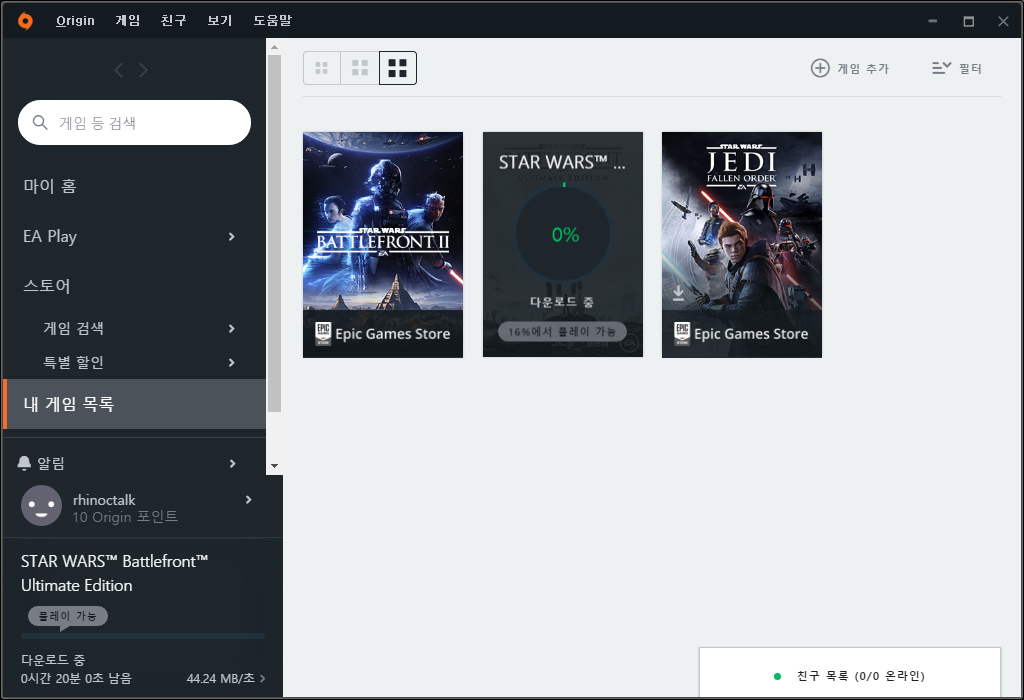Image resolution: width=1024 pixels, height=700 pixels.
Task: Open the 도움말 menu
Action: 272,20
